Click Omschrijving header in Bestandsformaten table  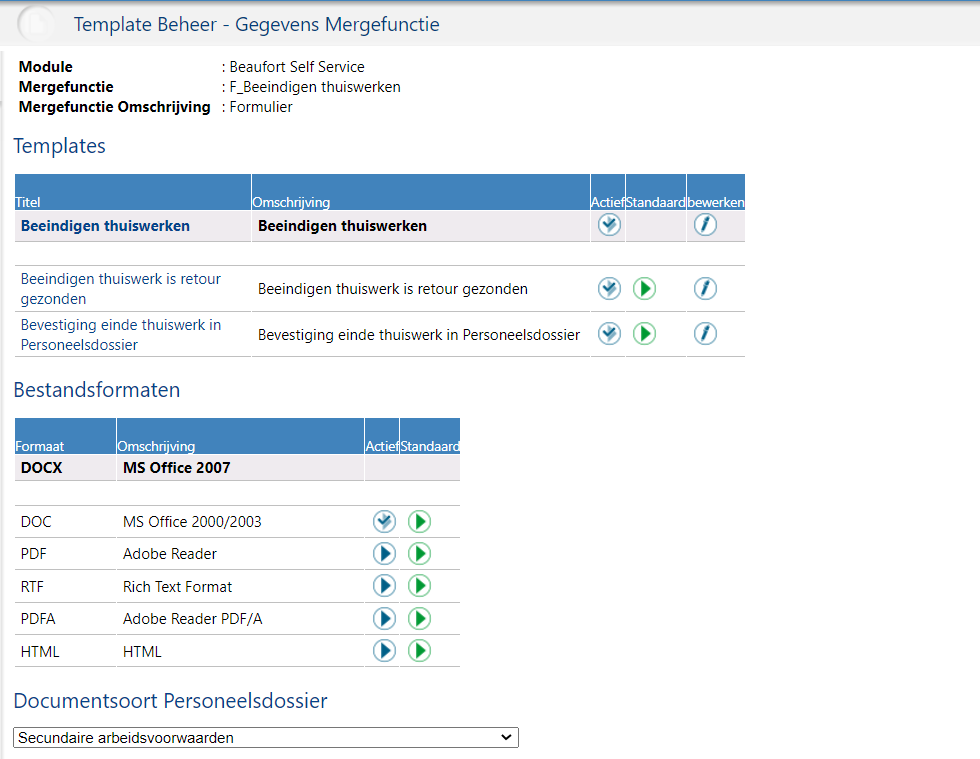click(240, 436)
